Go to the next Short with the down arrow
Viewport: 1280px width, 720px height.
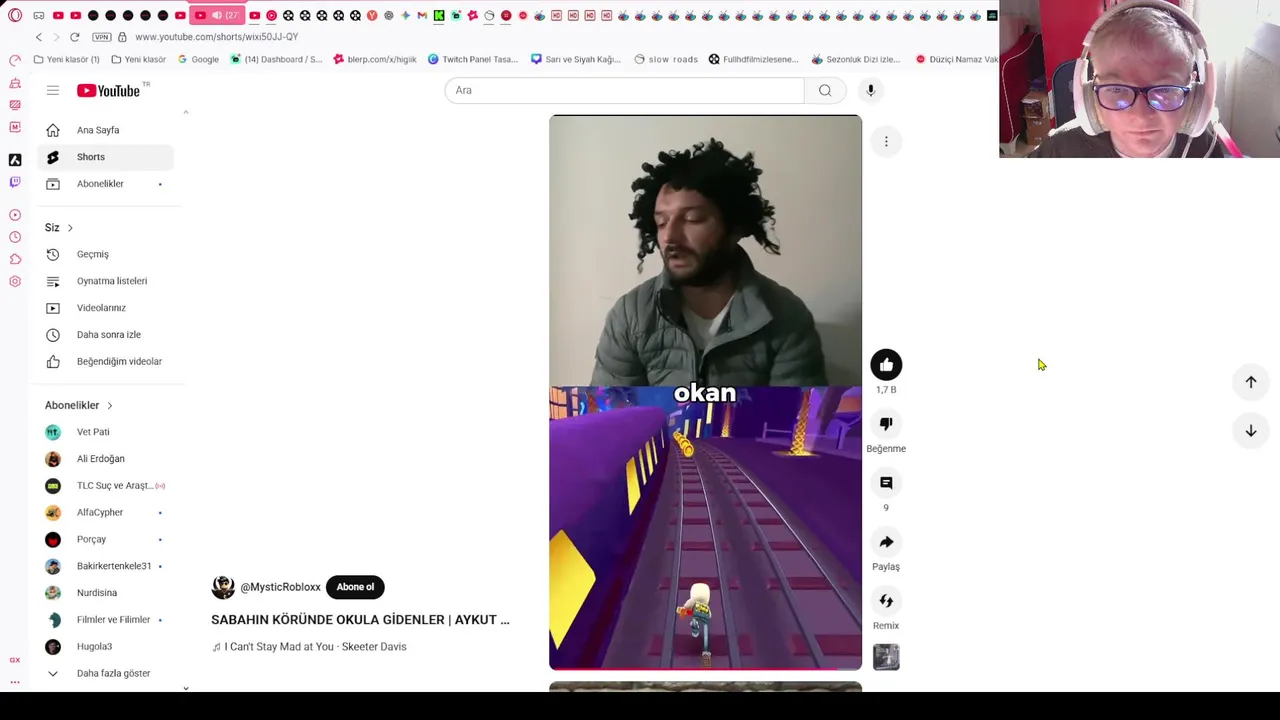(x=1251, y=430)
